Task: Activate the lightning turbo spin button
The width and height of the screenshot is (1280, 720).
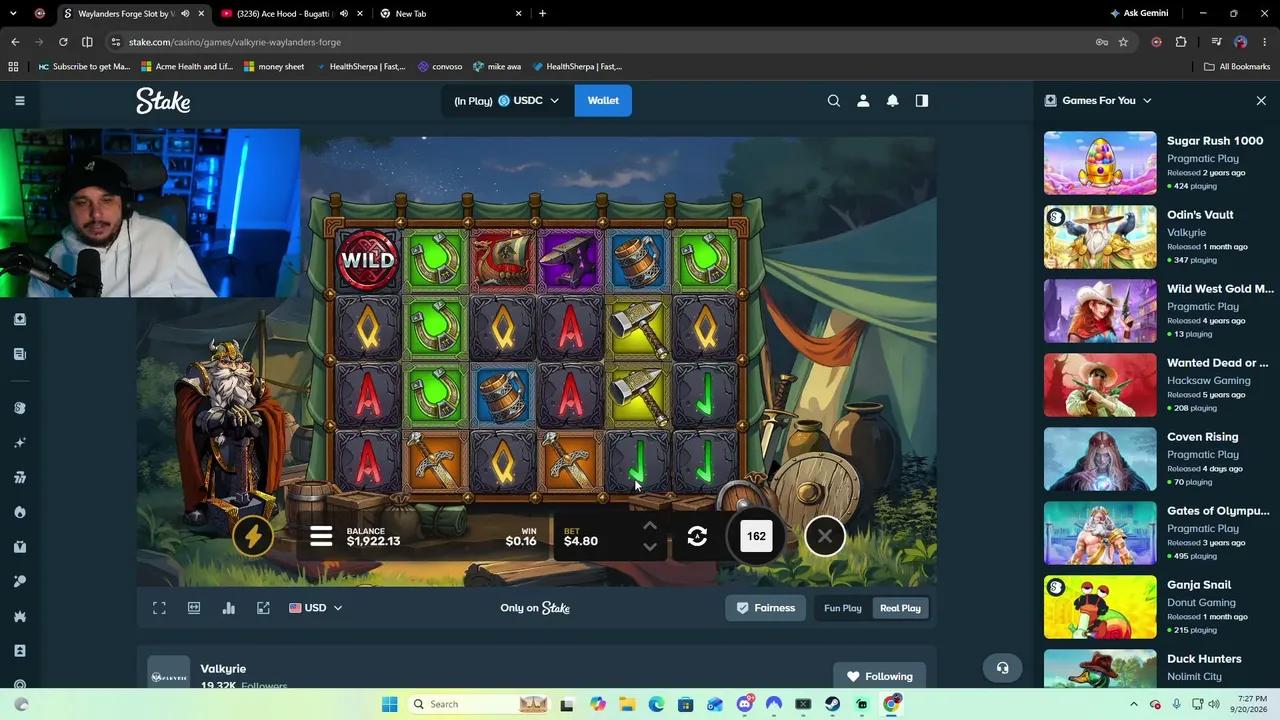Action: point(253,537)
